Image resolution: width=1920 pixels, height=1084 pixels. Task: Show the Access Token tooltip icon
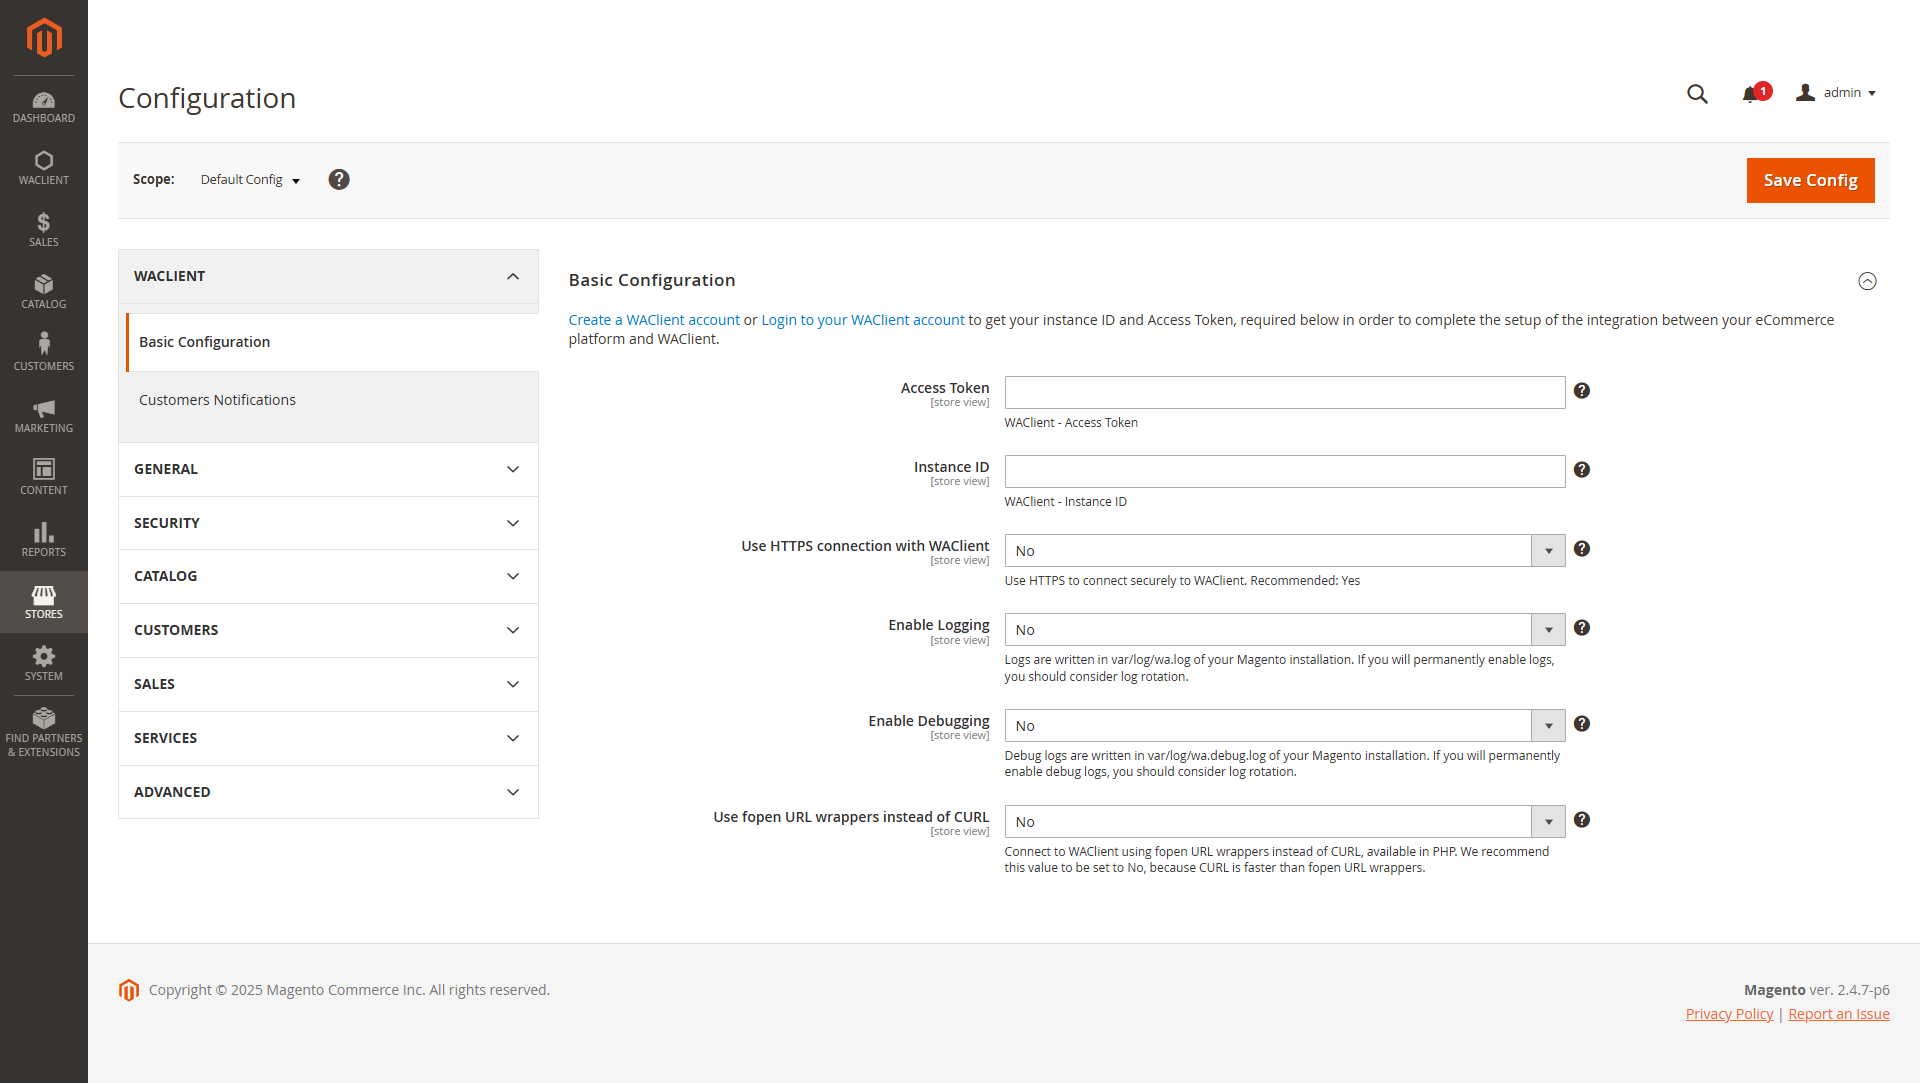point(1581,391)
